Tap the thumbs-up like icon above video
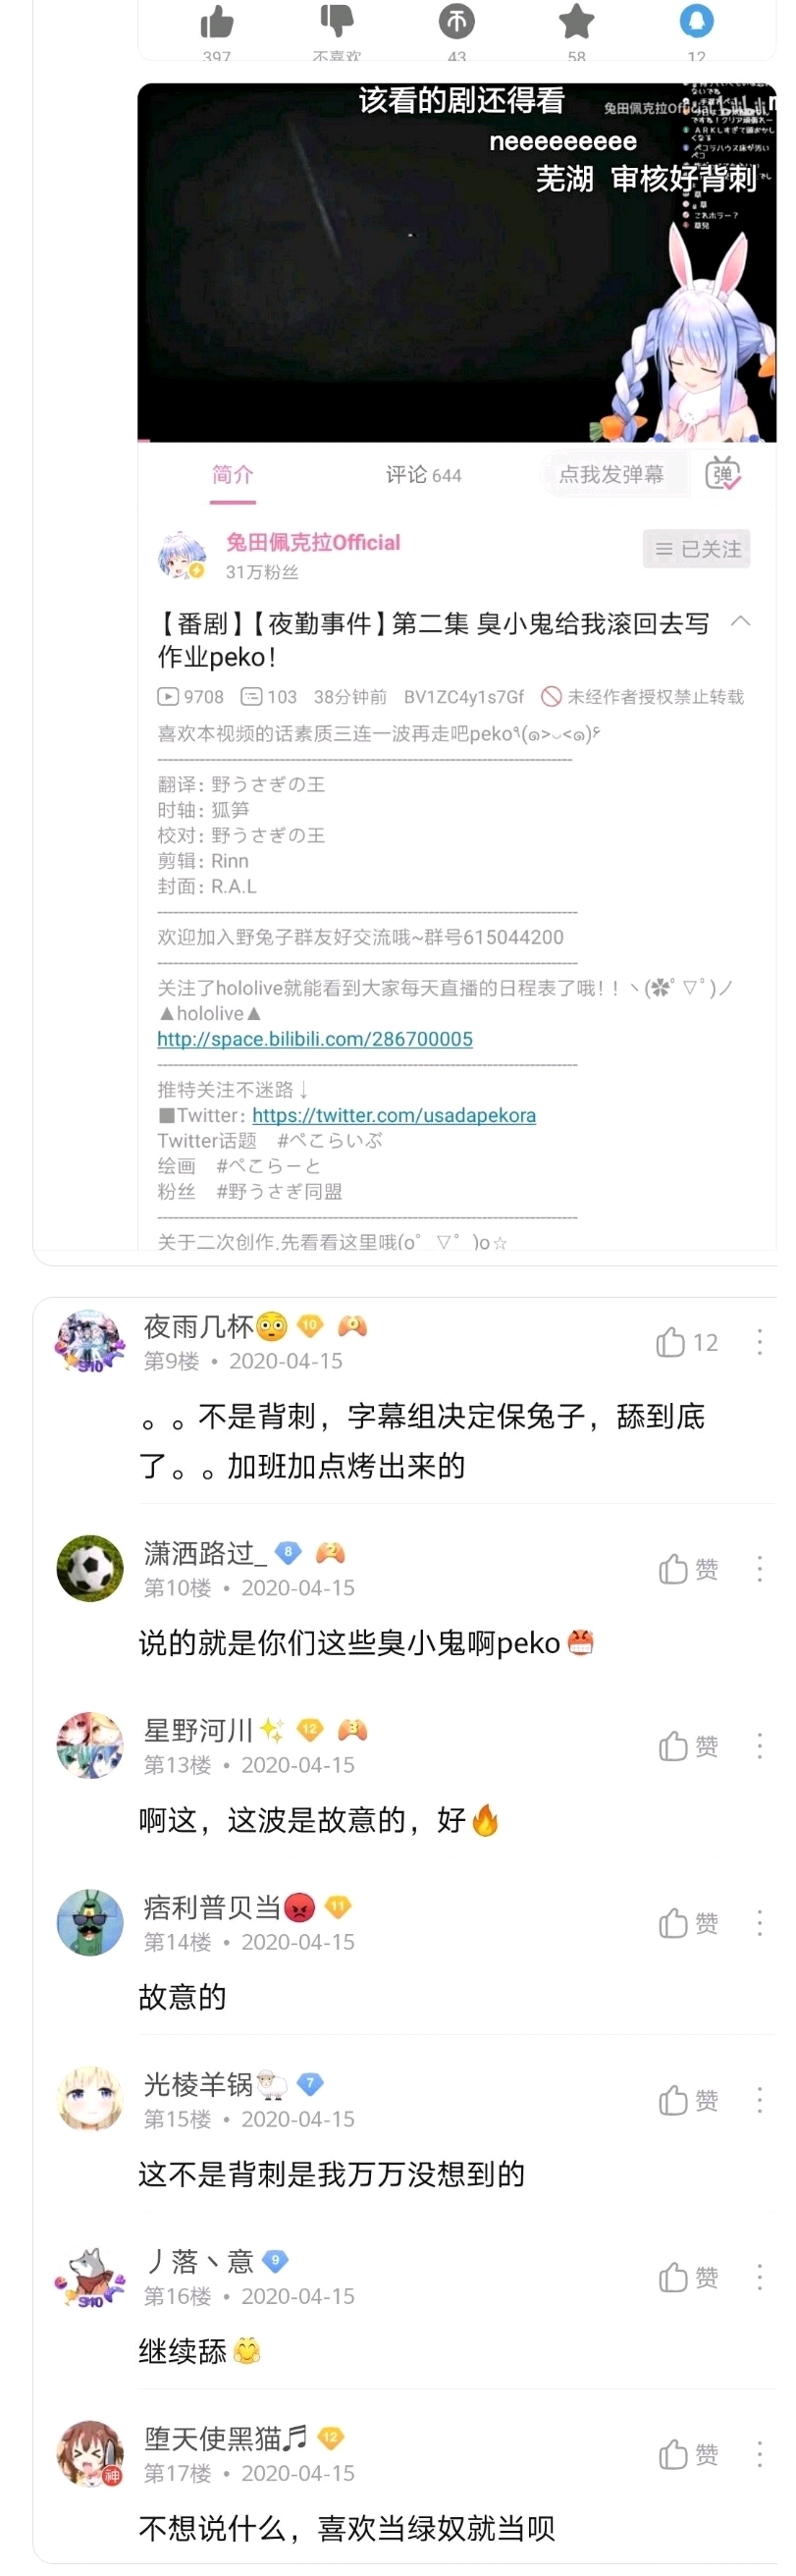The height and width of the screenshot is (2576, 796). [x=216, y=20]
